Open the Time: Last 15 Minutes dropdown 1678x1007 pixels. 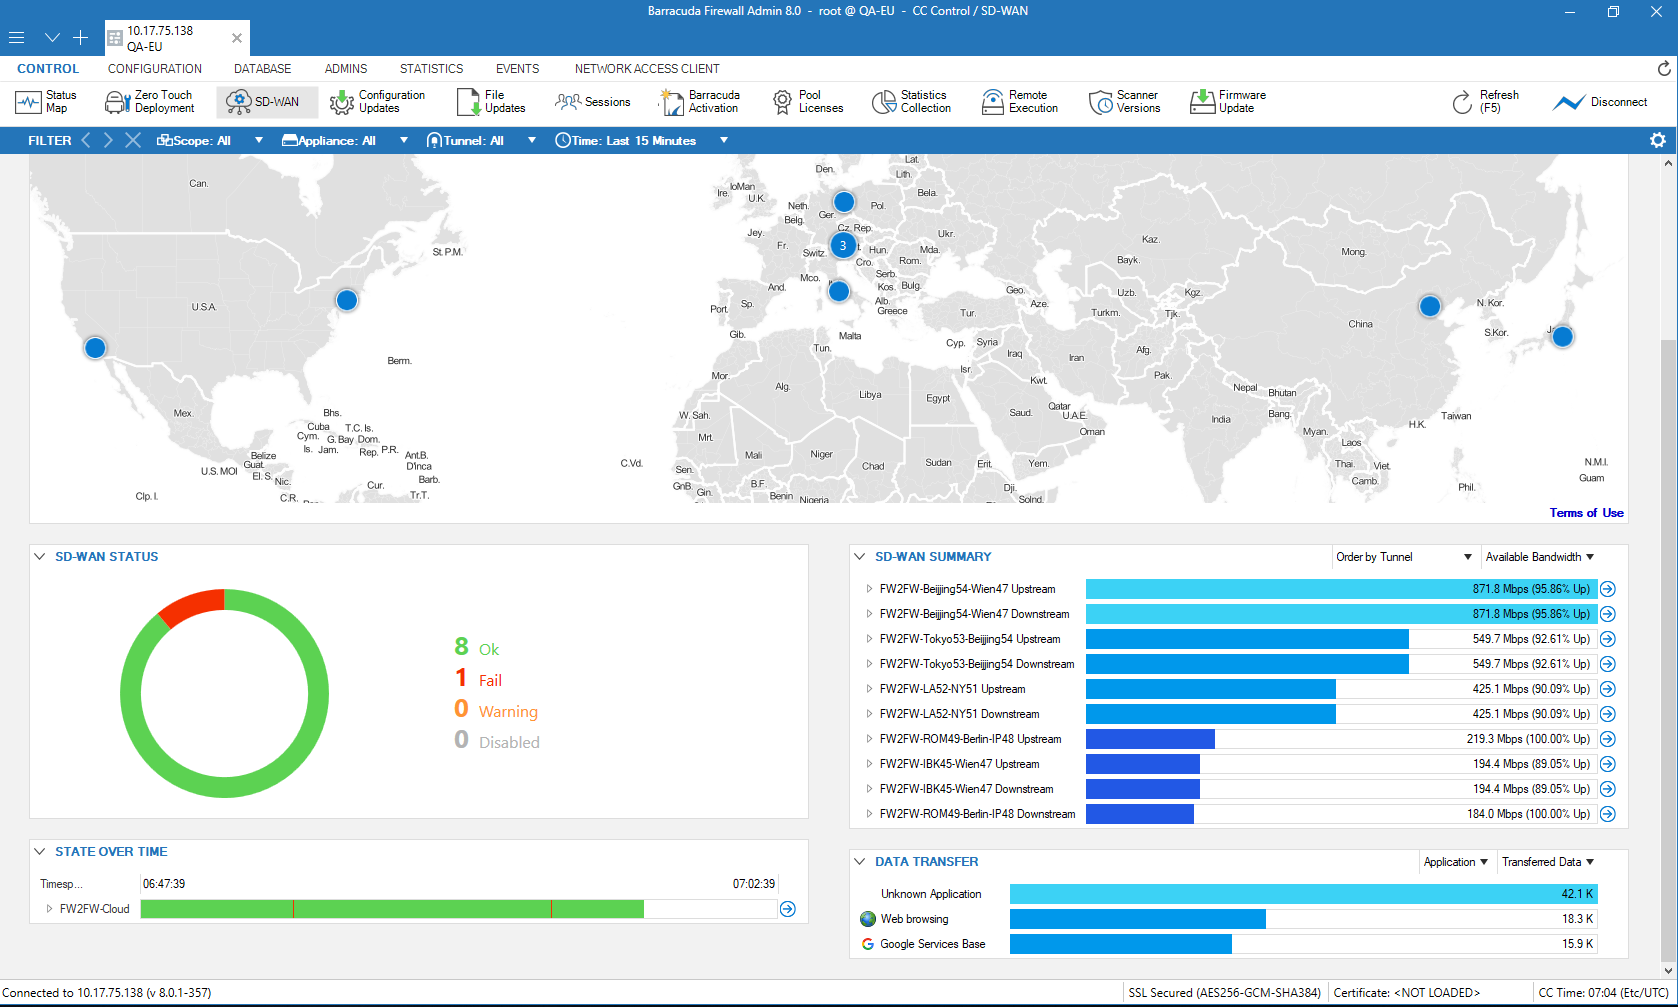(642, 140)
